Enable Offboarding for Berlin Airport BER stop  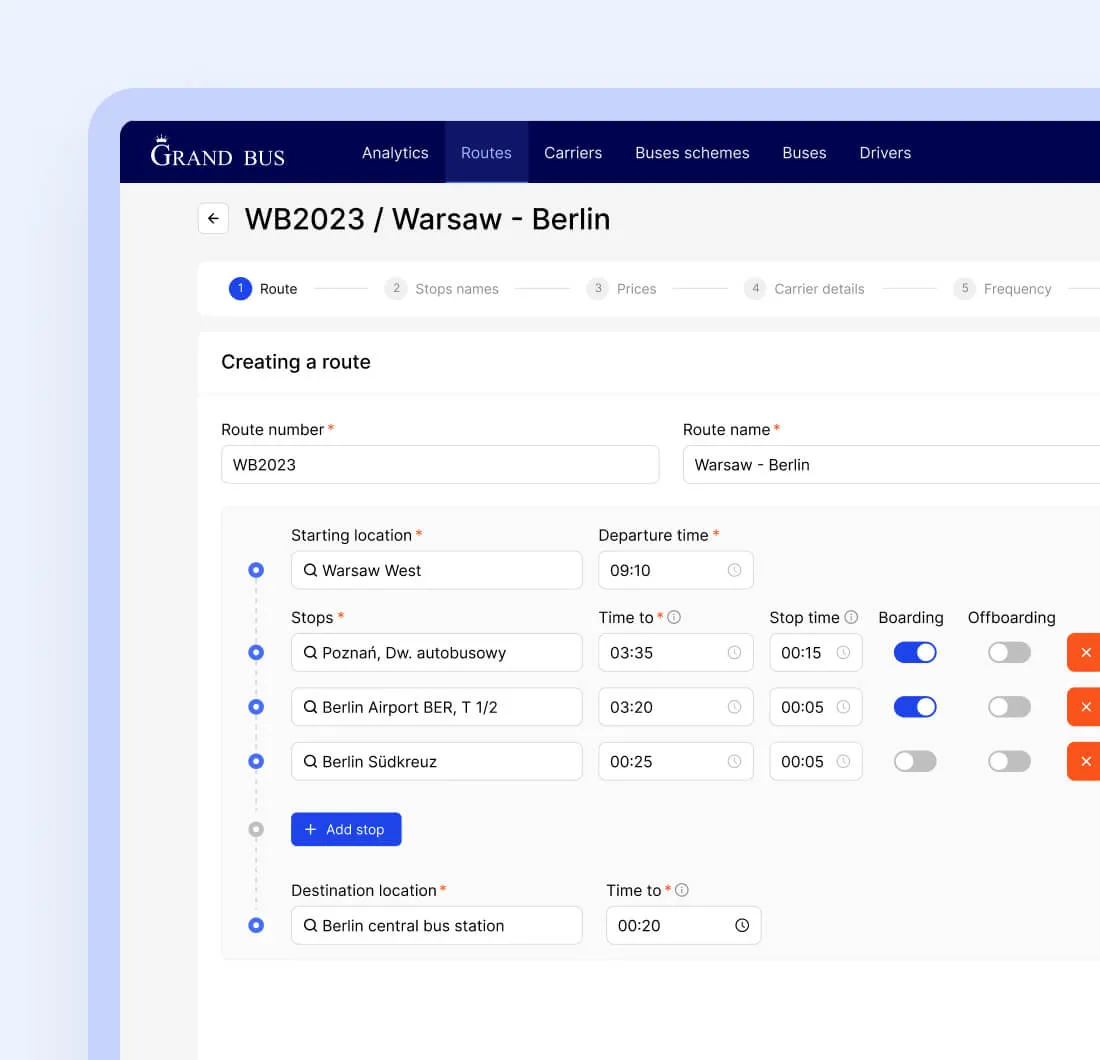(x=1009, y=707)
